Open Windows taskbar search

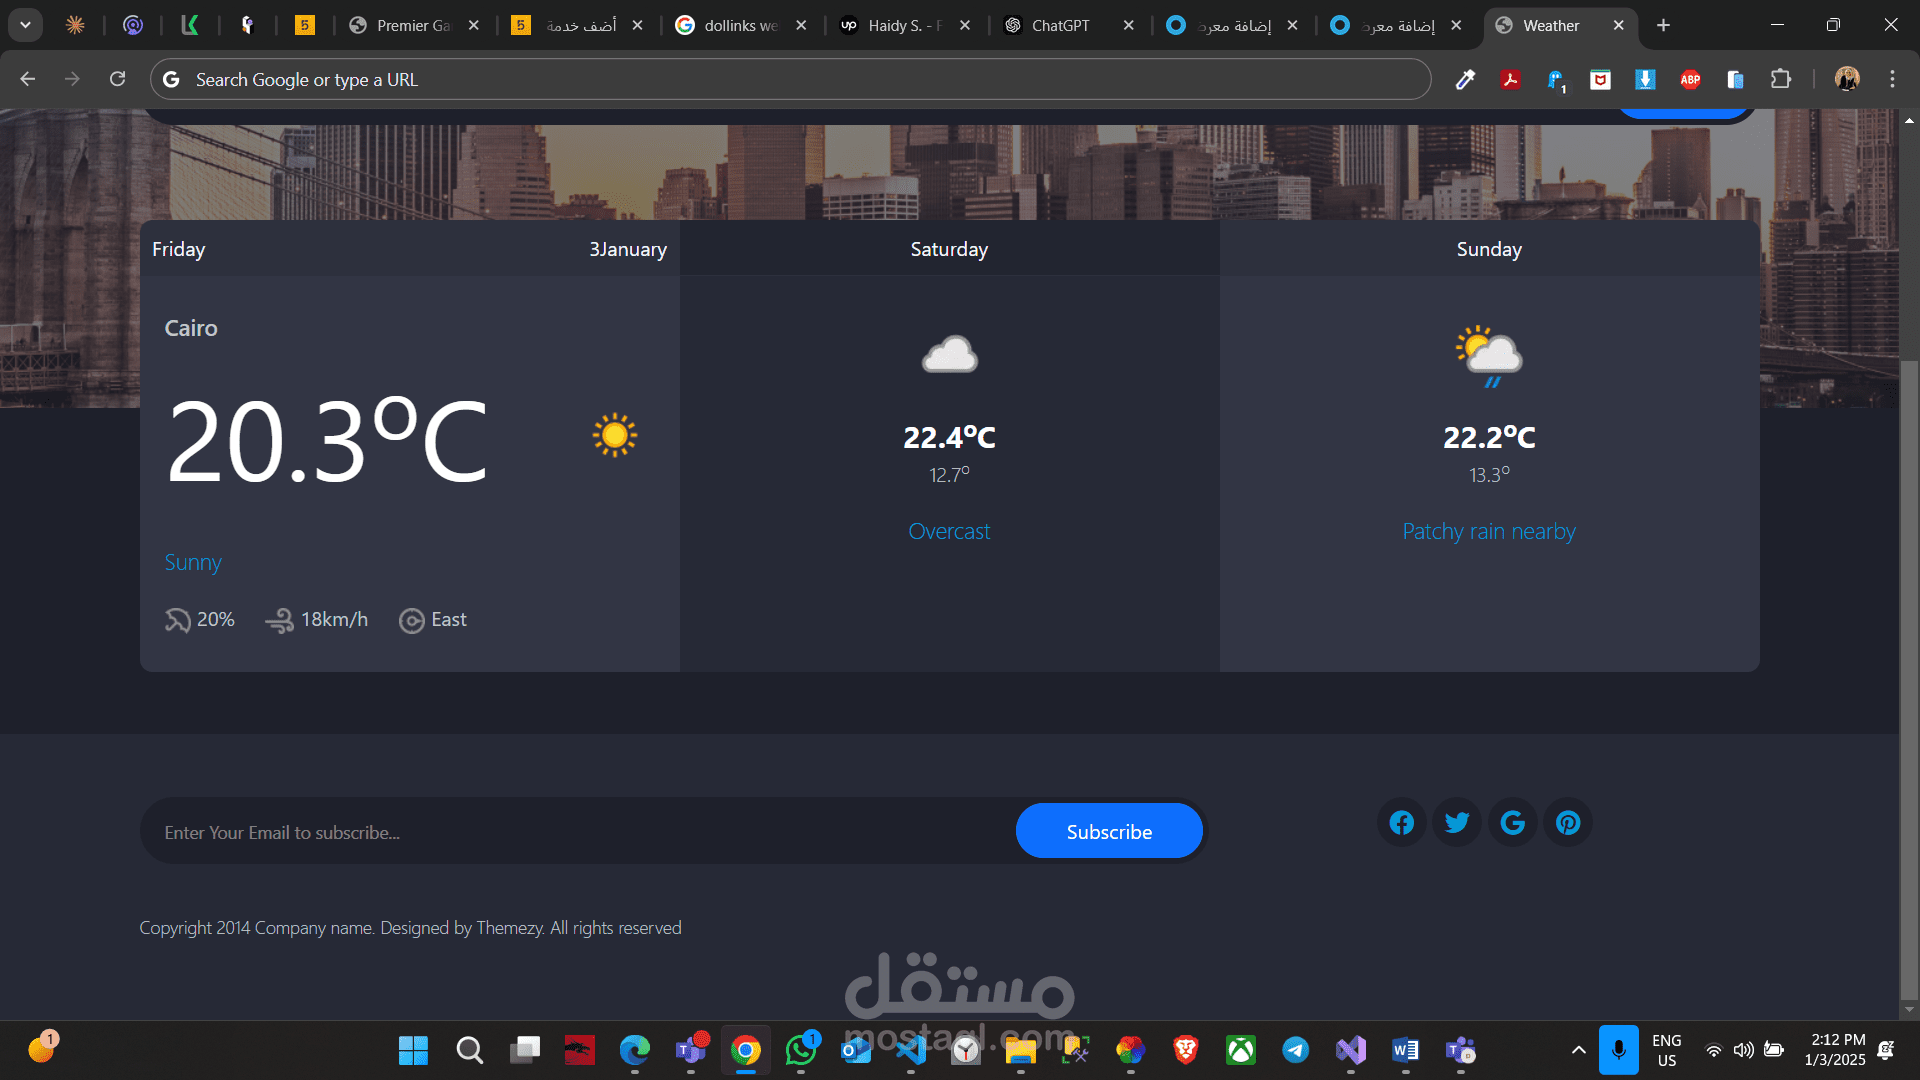point(469,1050)
